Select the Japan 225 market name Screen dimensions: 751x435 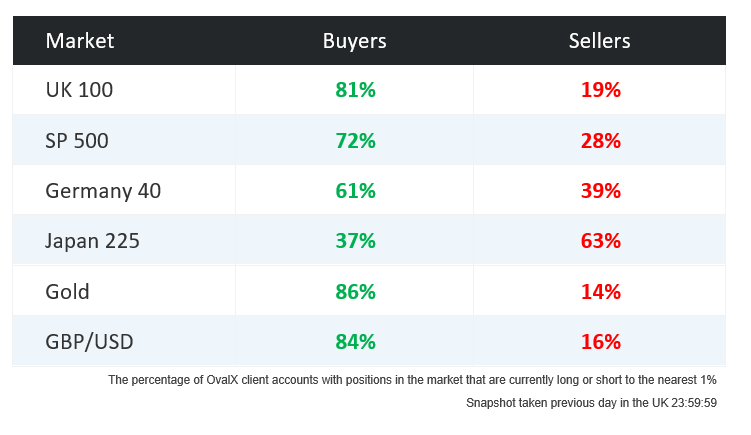pyautogui.click(x=92, y=241)
